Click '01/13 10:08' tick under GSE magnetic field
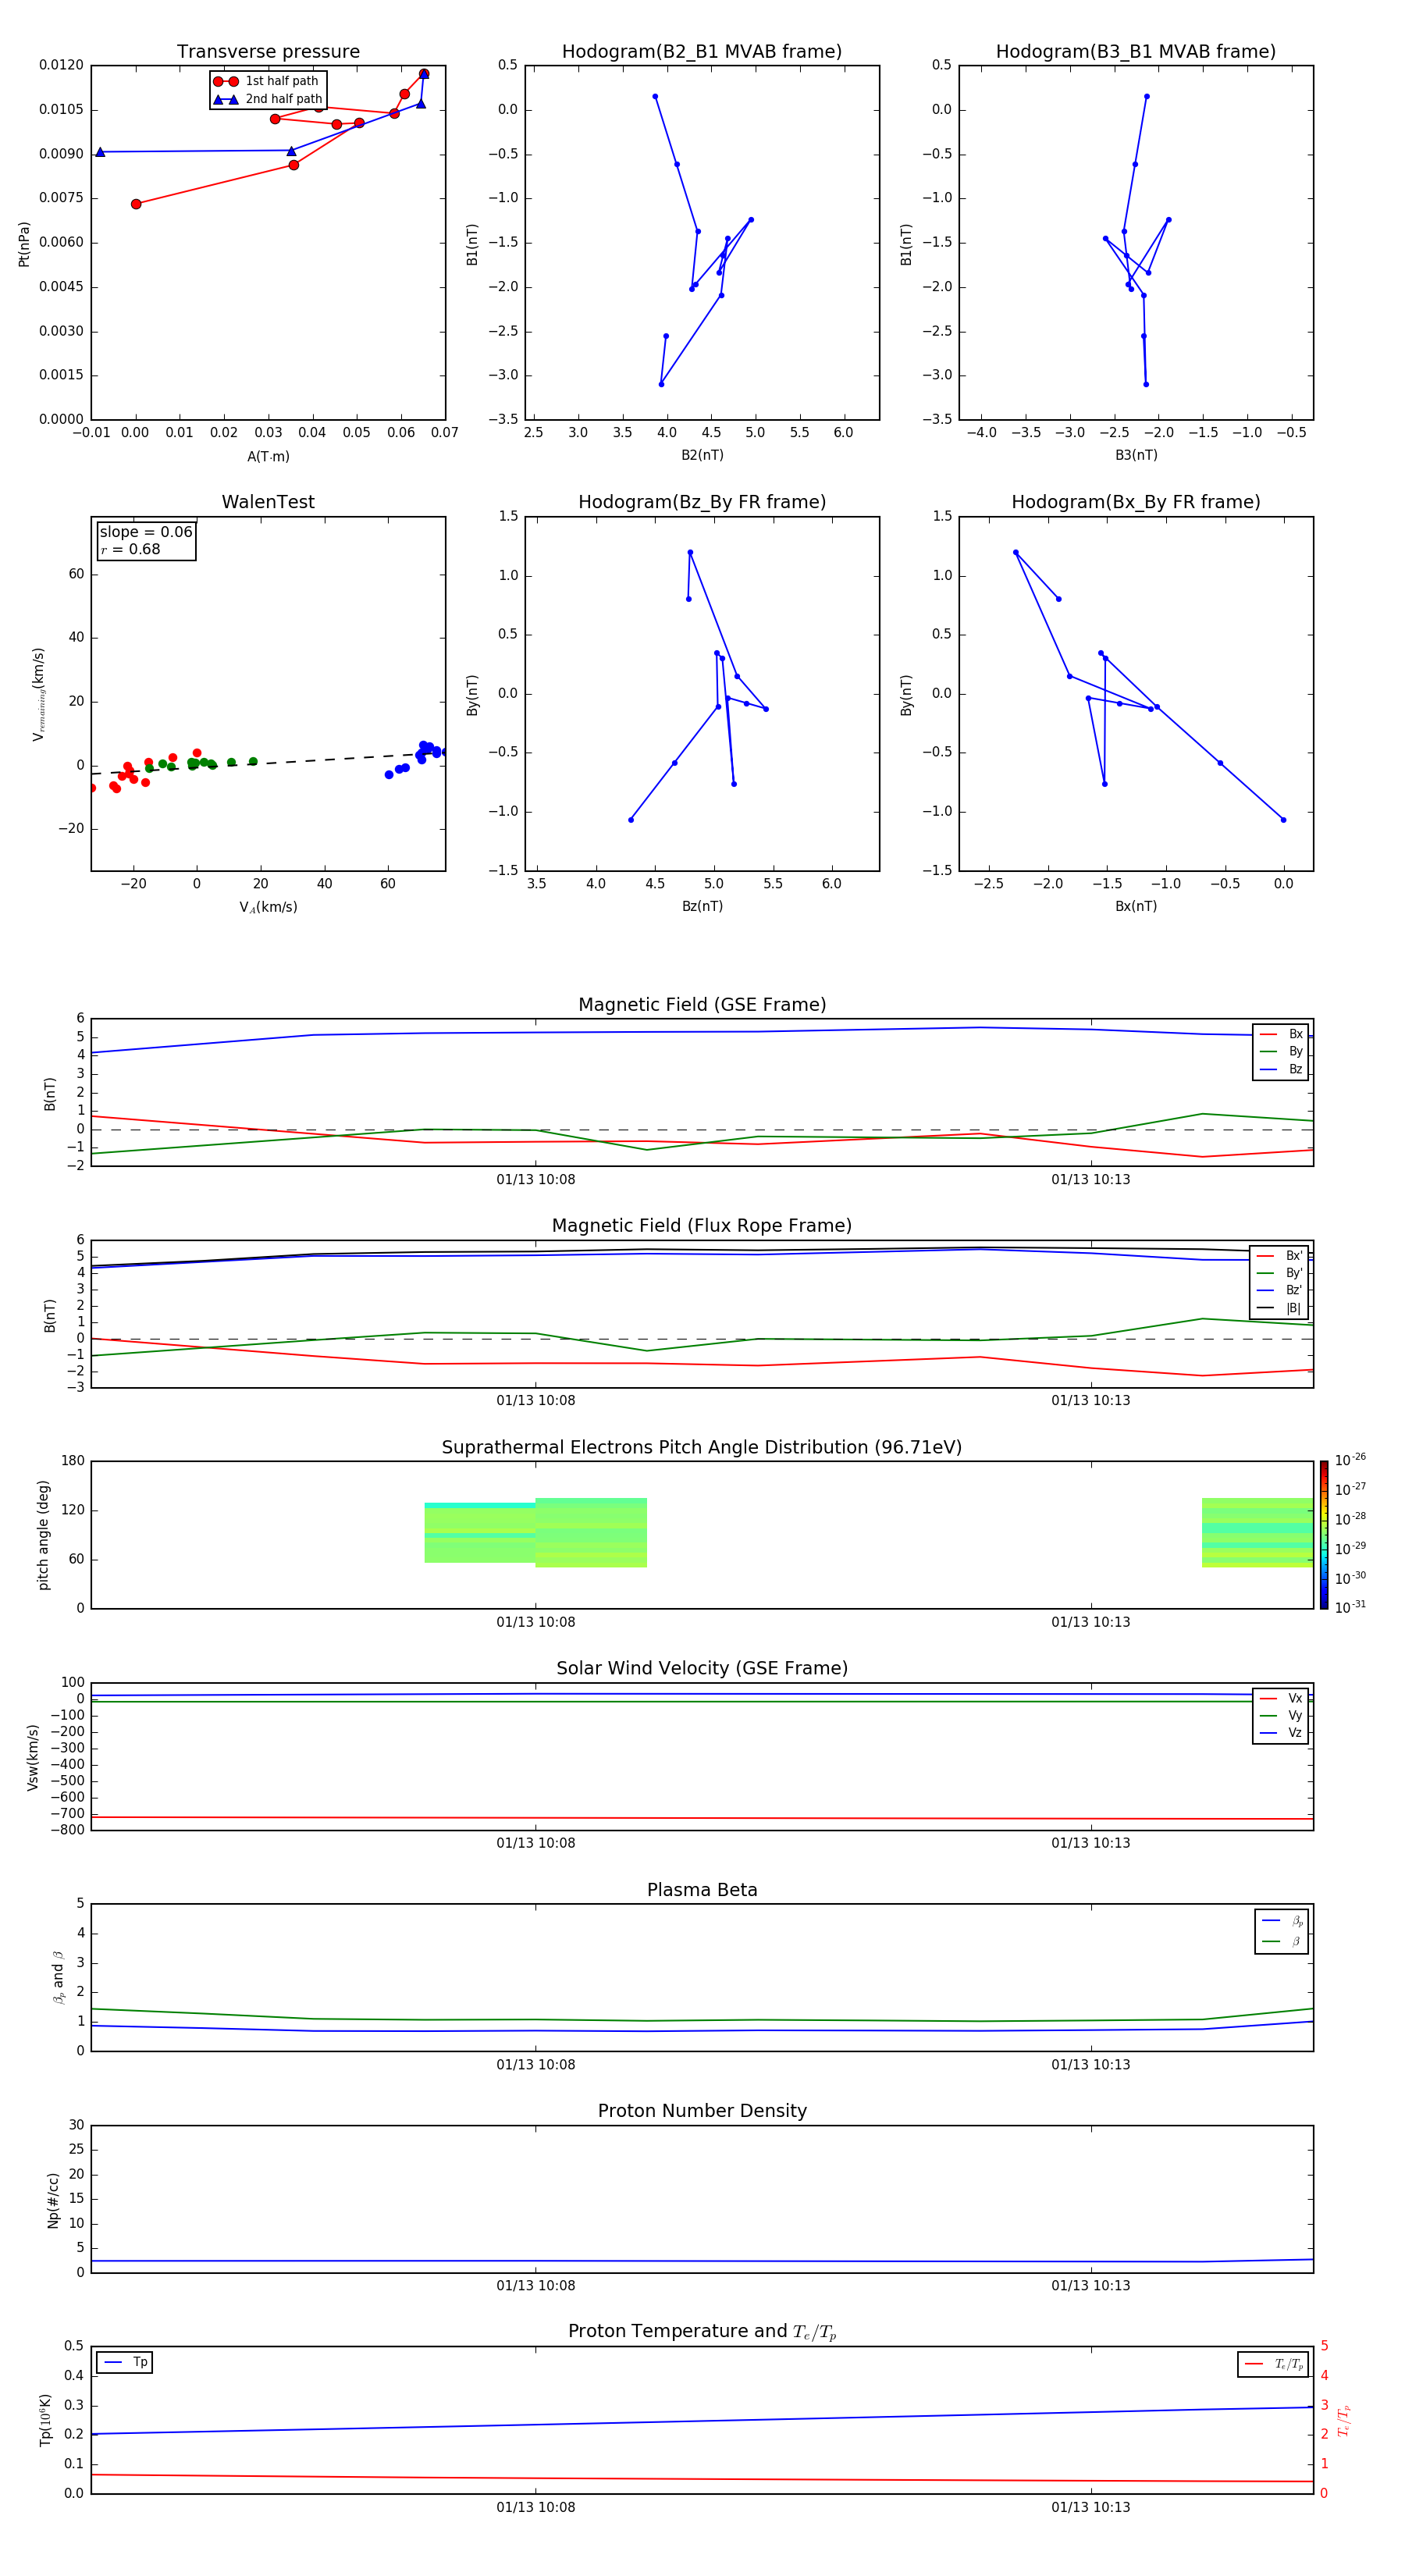Image resolution: width=1405 pixels, height=2576 pixels. click(x=536, y=1180)
